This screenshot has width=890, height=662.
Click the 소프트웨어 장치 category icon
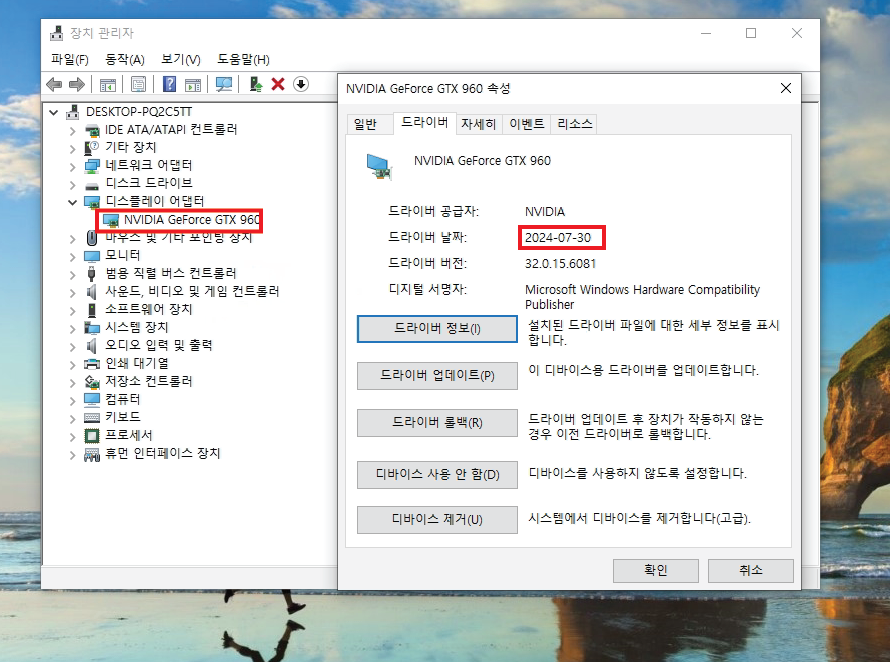[x=91, y=309]
